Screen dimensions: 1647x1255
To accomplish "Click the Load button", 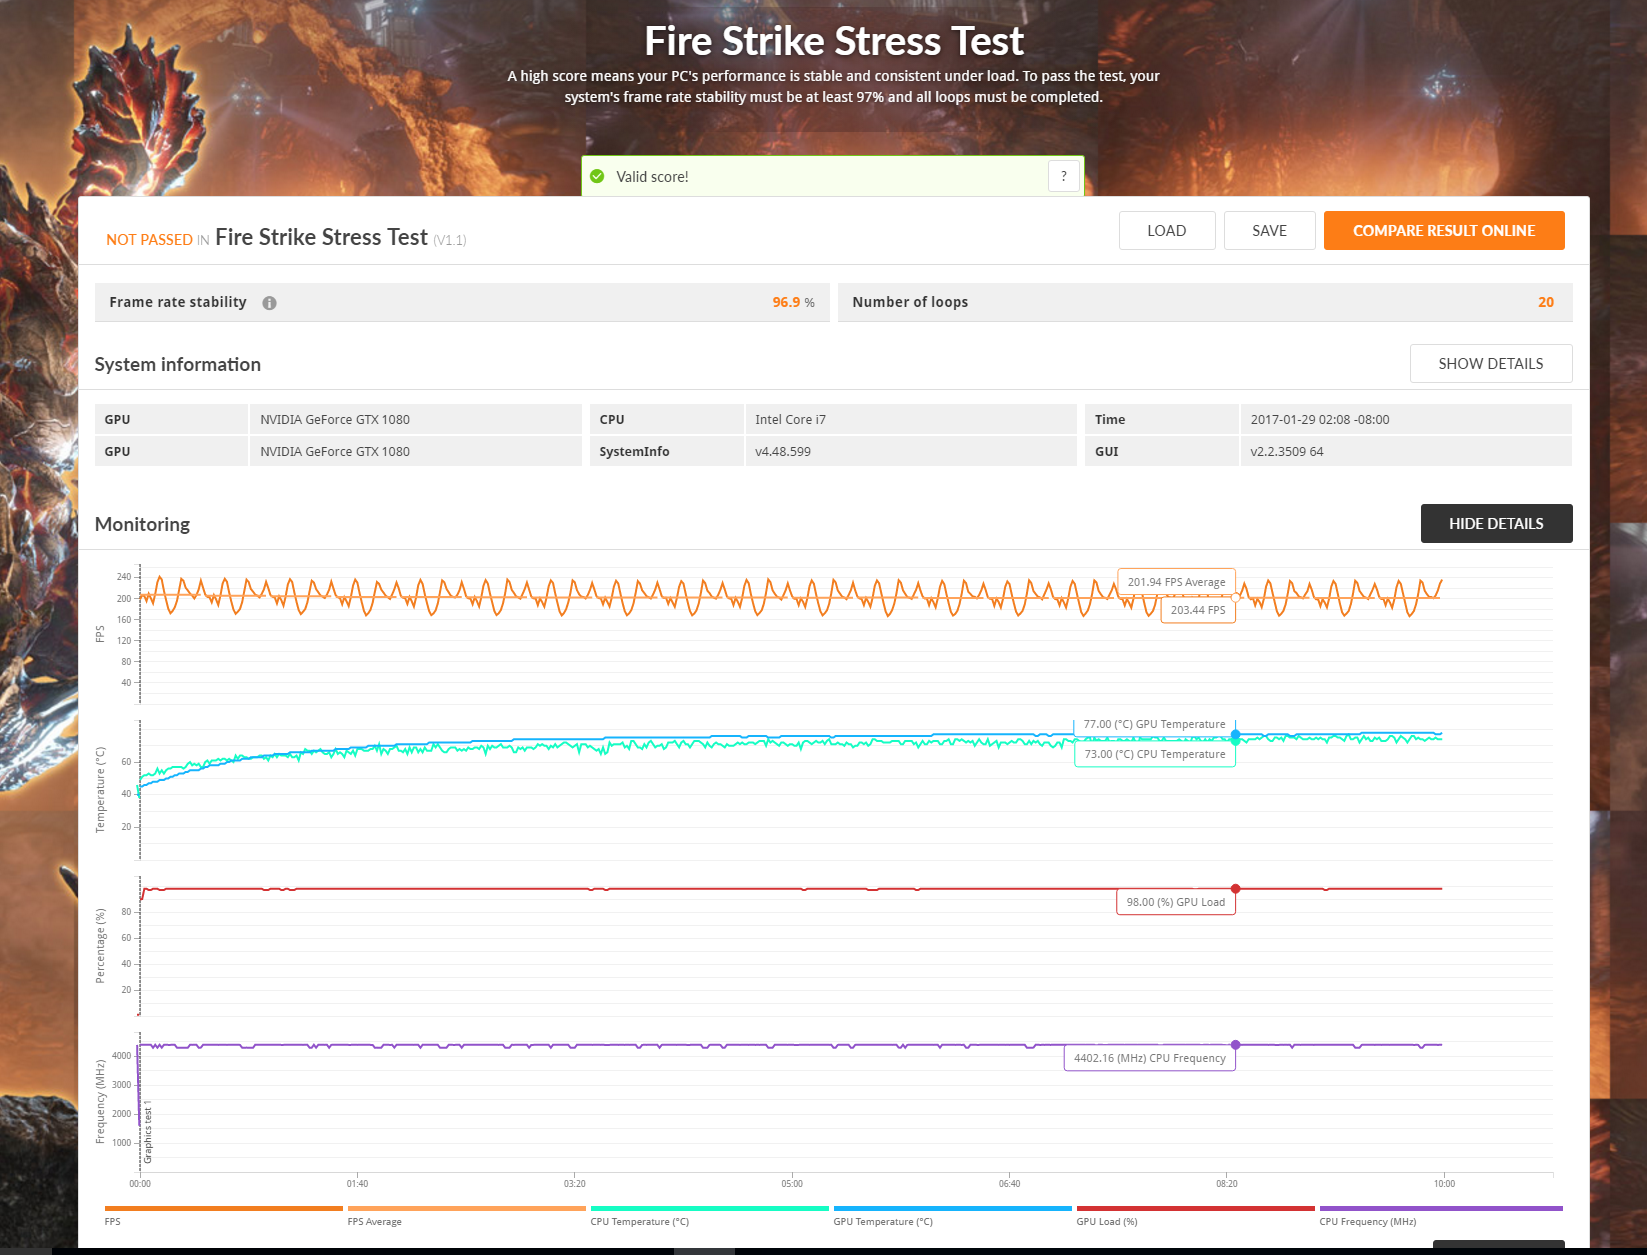I will tap(1167, 231).
